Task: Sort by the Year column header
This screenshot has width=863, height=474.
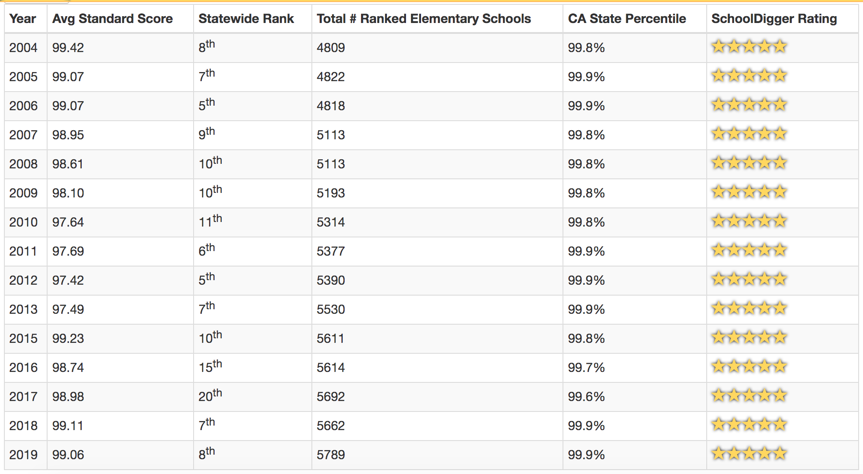Action: tap(22, 19)
